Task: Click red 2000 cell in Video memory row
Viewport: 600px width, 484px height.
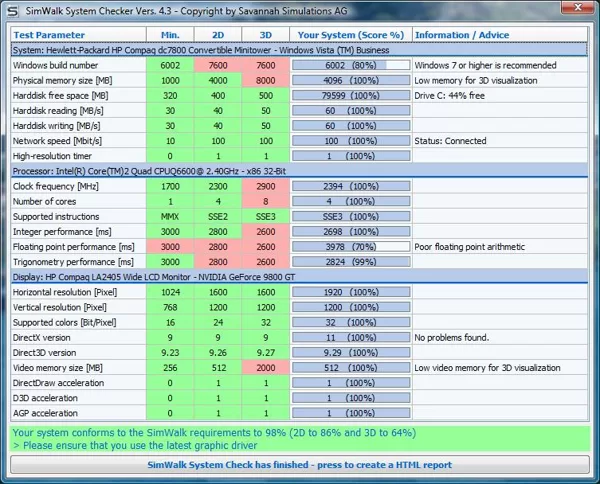Action: click(x=266, y=368)
